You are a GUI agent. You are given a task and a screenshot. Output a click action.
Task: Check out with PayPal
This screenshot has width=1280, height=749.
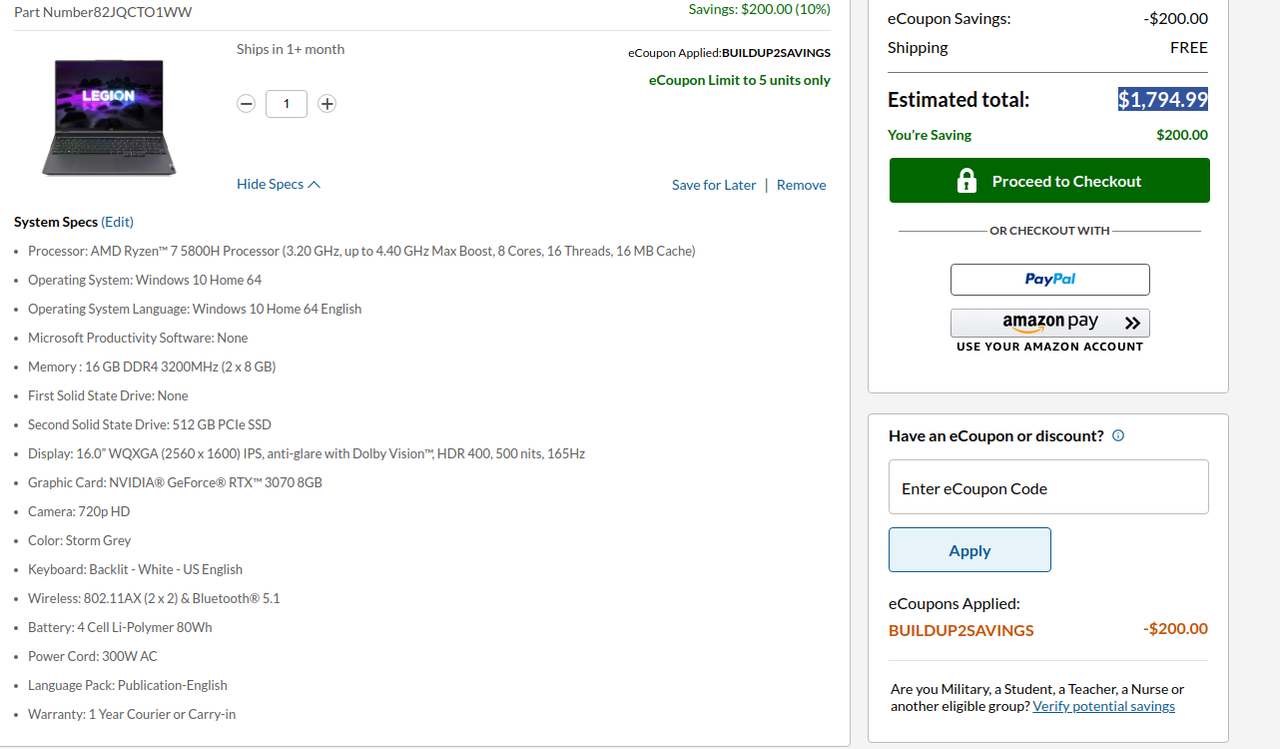coord(1050,279)
